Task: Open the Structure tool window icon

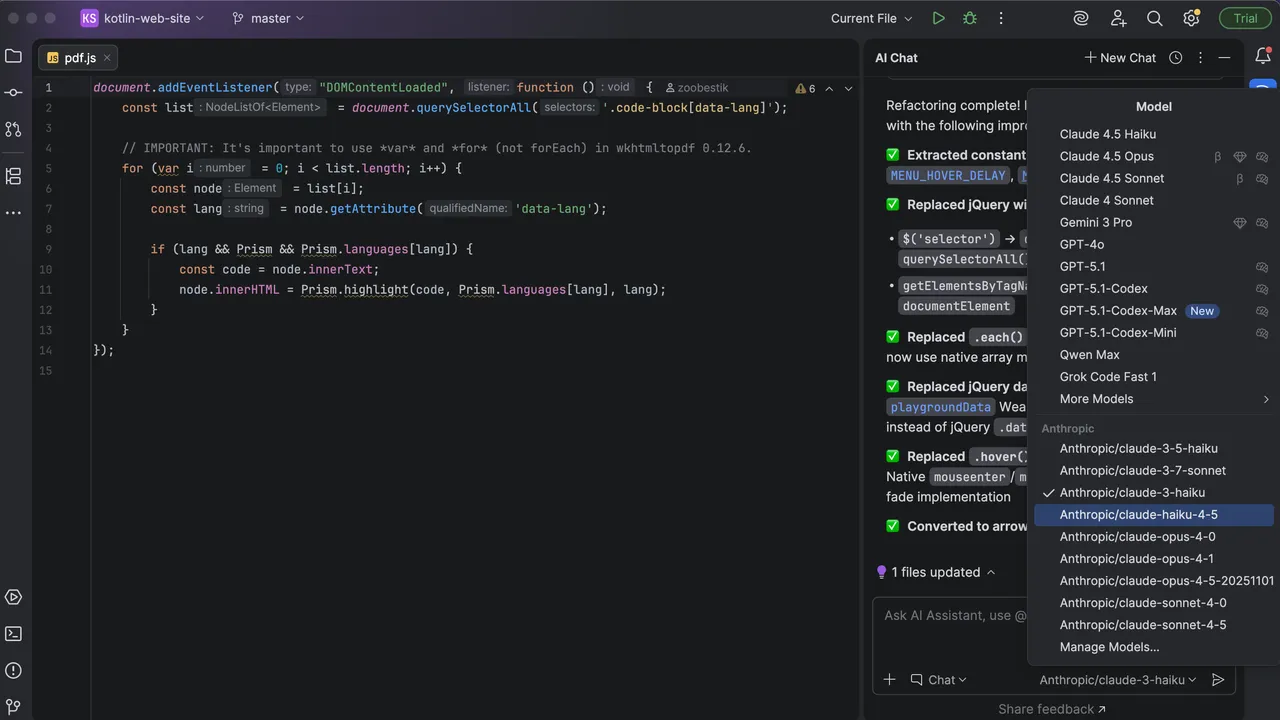Action: (13, 176)
